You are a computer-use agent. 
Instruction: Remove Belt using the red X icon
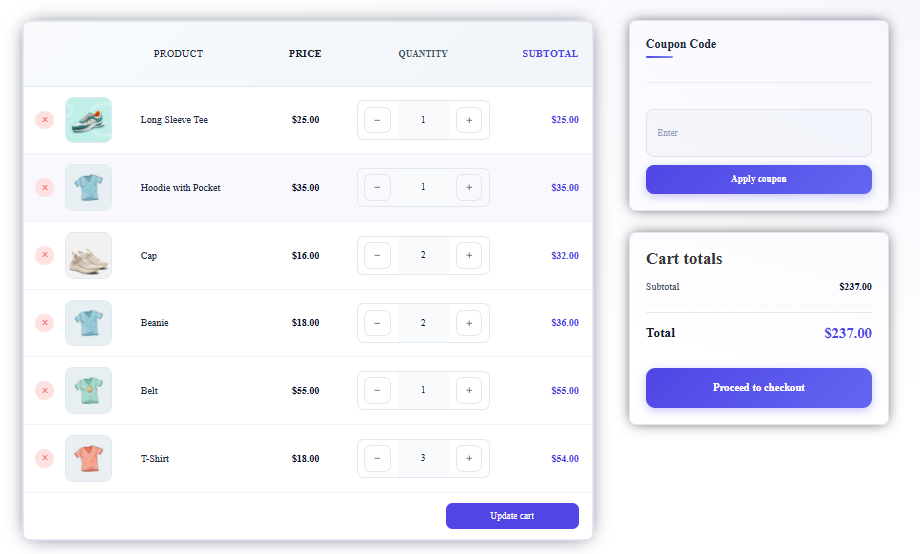[45, 390]
